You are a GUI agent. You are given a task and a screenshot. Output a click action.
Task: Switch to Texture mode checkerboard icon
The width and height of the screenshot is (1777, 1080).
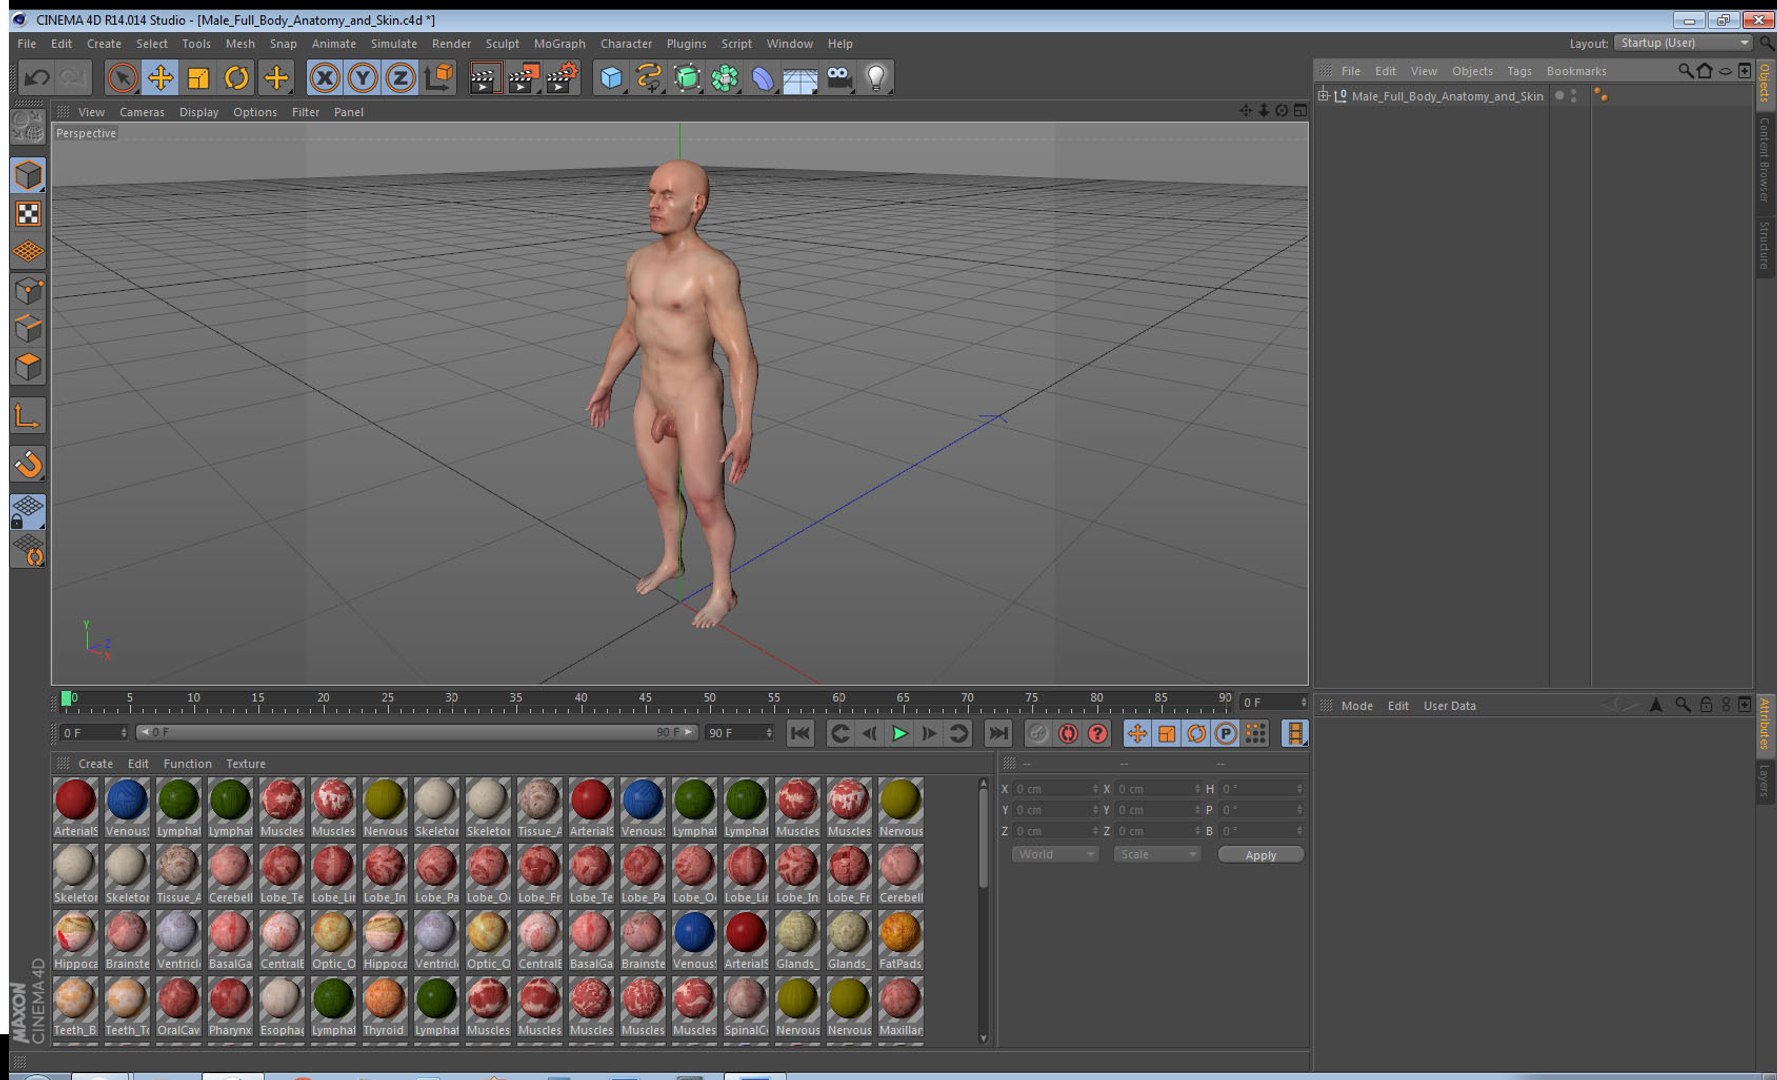(x=28, y=214)
